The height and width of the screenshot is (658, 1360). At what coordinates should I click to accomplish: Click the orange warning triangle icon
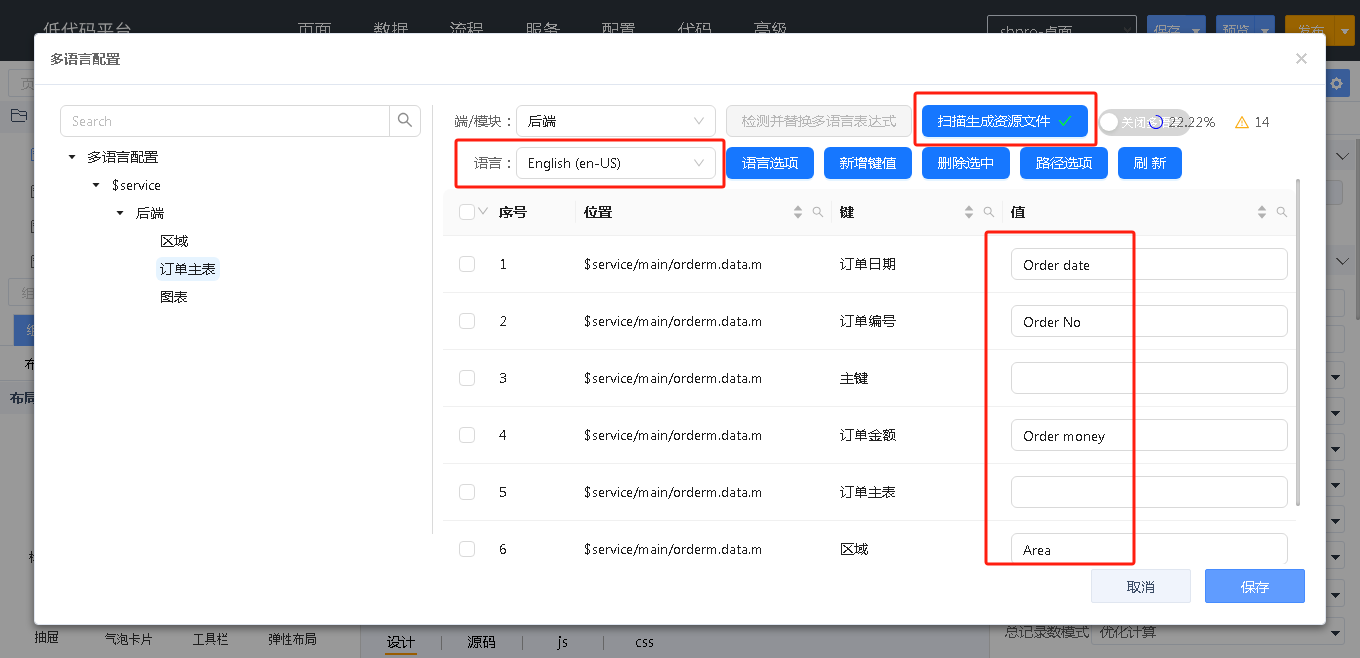click(1242, 122)
